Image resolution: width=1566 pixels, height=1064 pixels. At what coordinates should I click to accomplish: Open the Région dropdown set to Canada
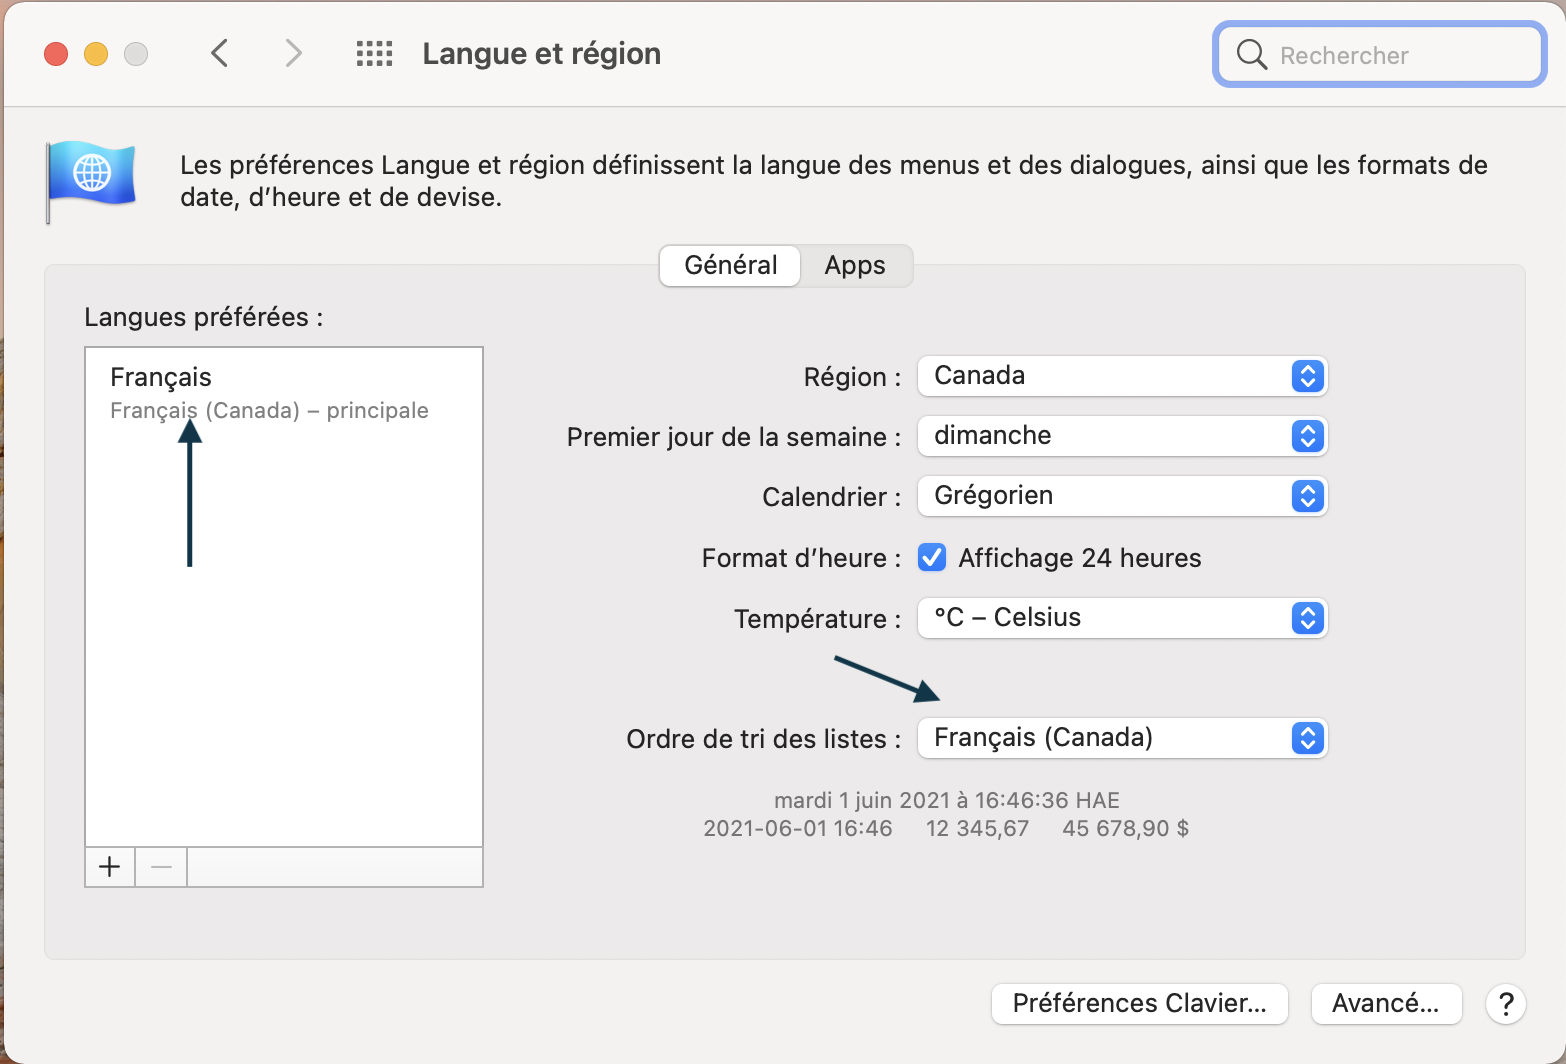tap(1122, 376)
